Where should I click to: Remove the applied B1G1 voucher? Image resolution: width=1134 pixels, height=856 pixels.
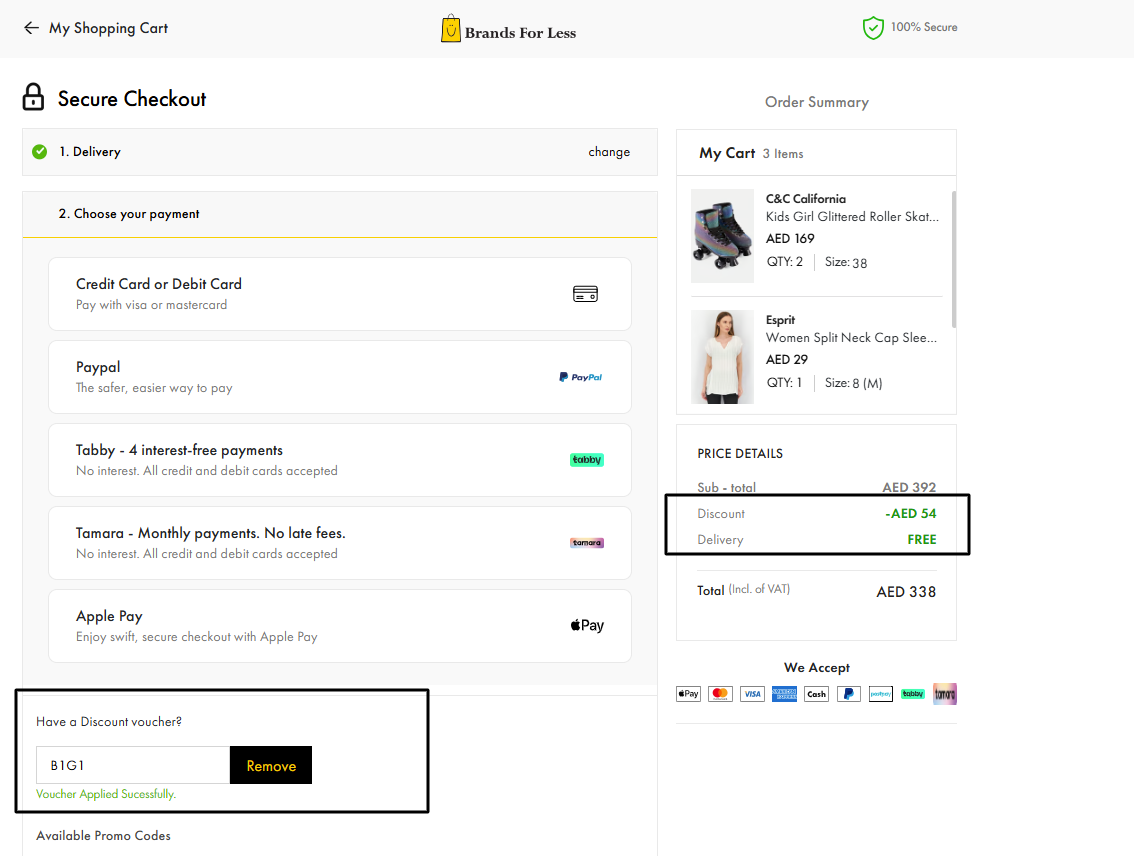[x=271, y=766]
